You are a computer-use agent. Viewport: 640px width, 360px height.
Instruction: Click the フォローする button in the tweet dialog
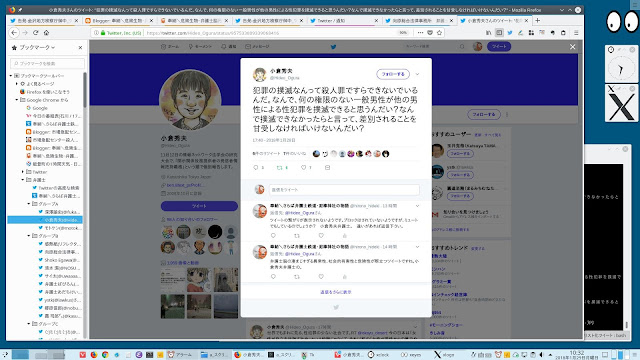[393, 74]
